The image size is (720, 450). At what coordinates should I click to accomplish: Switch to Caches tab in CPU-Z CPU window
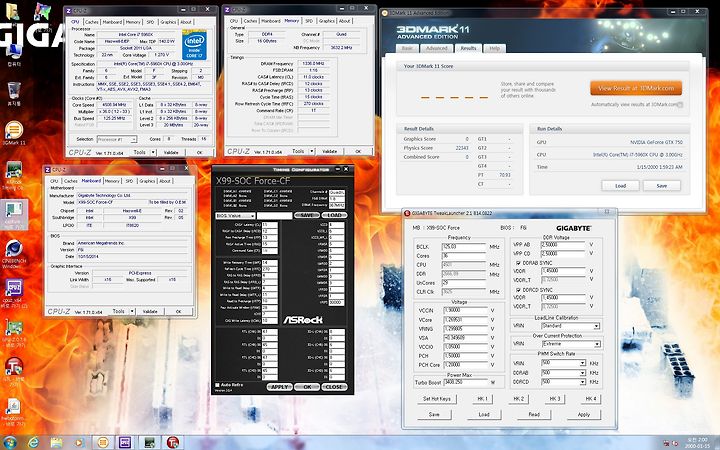tap(91, 22)
